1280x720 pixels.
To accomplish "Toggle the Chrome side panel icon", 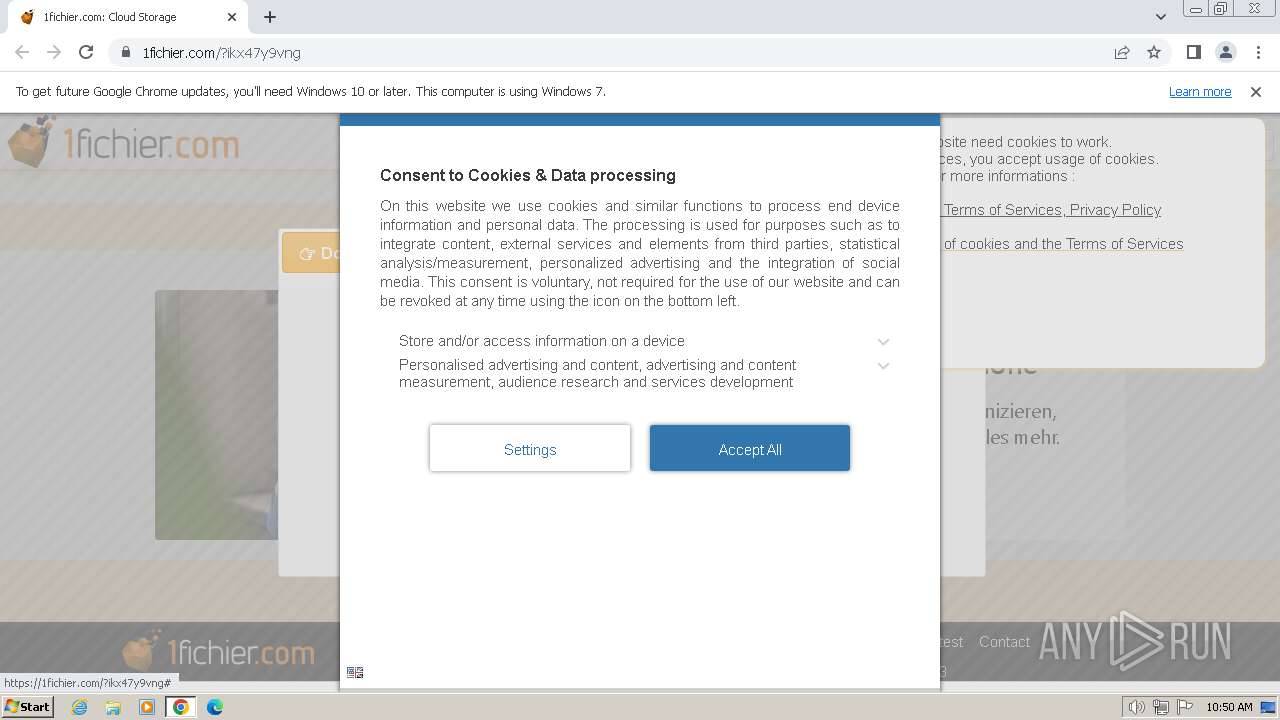I will [1193, 52].
